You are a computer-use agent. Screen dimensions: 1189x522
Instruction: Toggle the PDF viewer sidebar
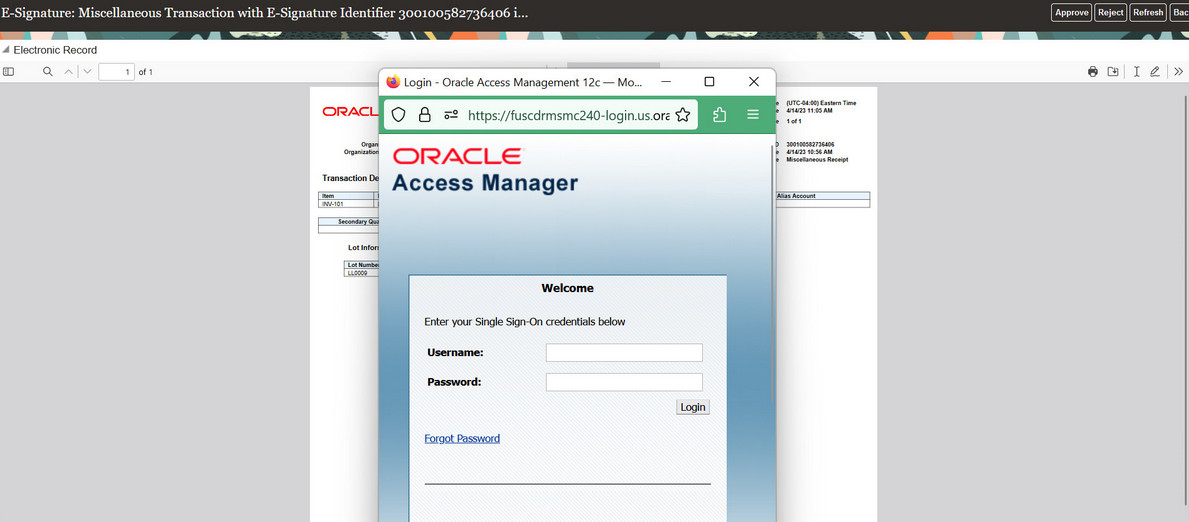pyautogui.click(x=8, y=71)
